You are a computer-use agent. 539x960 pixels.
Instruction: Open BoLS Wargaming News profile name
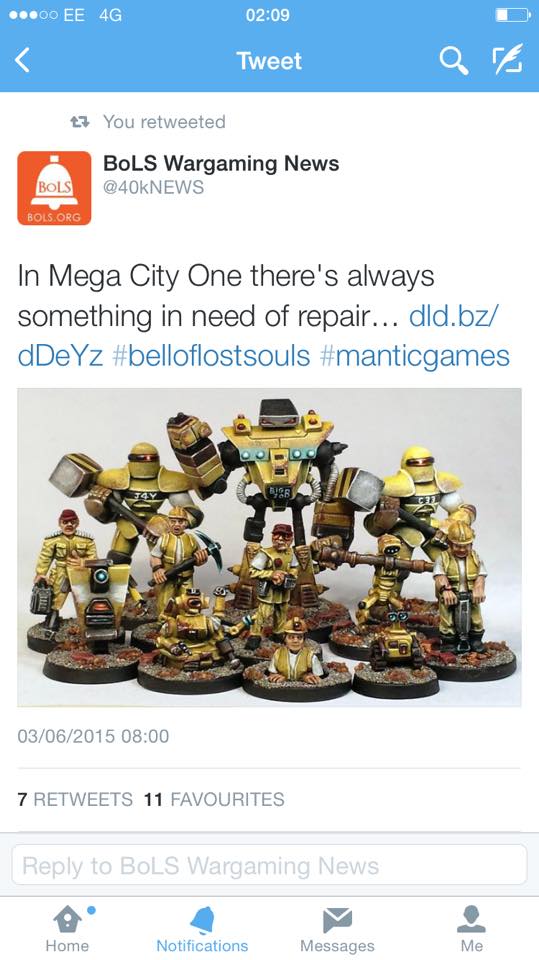(x=221, y=163)
